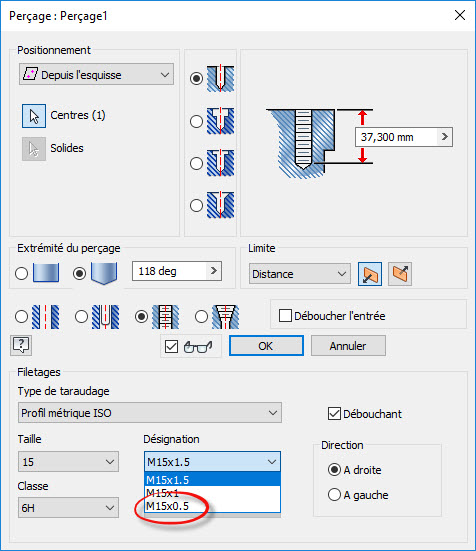Open the Classe dropdown showing 6H
476x551 pixels.
coord(68,508)
